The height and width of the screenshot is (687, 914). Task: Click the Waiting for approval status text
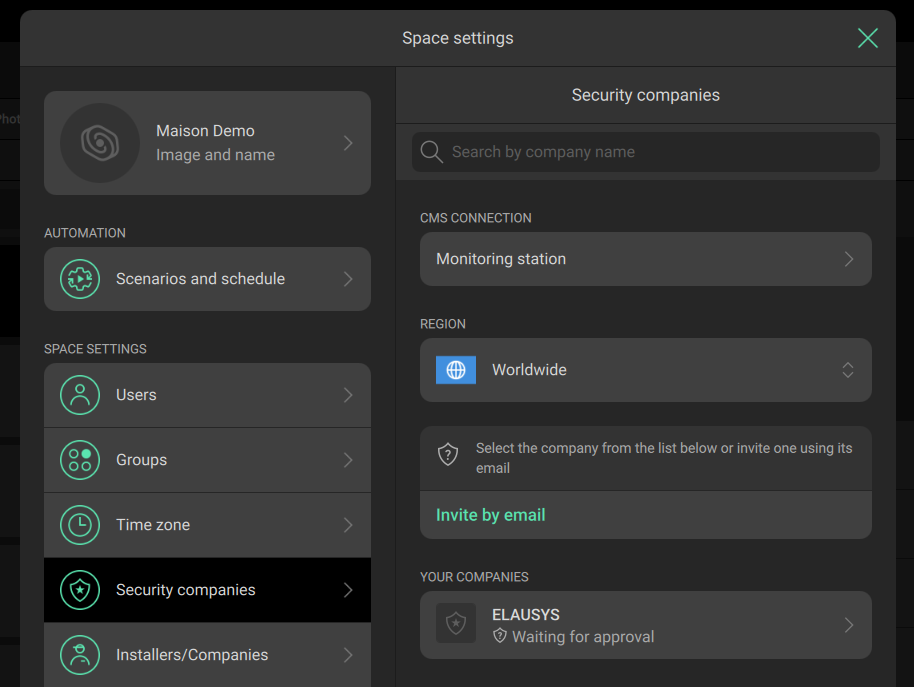(583, 637)
